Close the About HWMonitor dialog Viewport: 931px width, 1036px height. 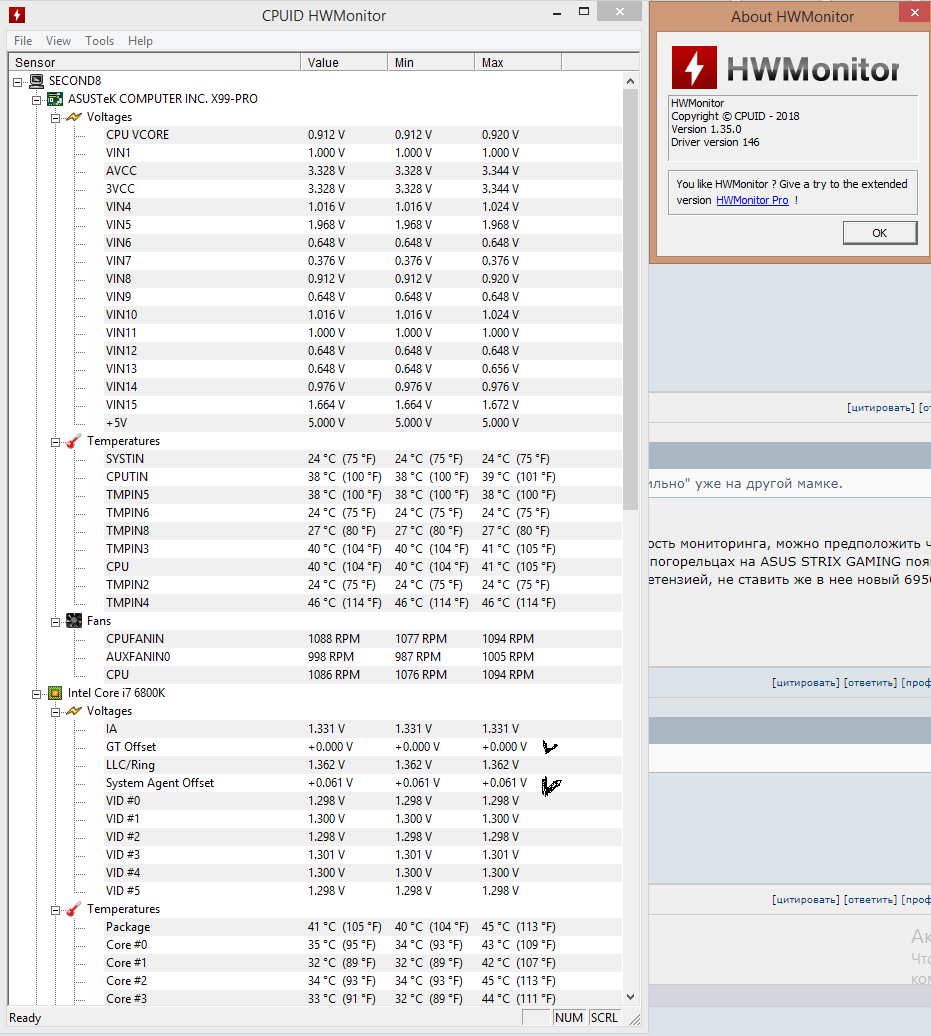click(914, 13)
